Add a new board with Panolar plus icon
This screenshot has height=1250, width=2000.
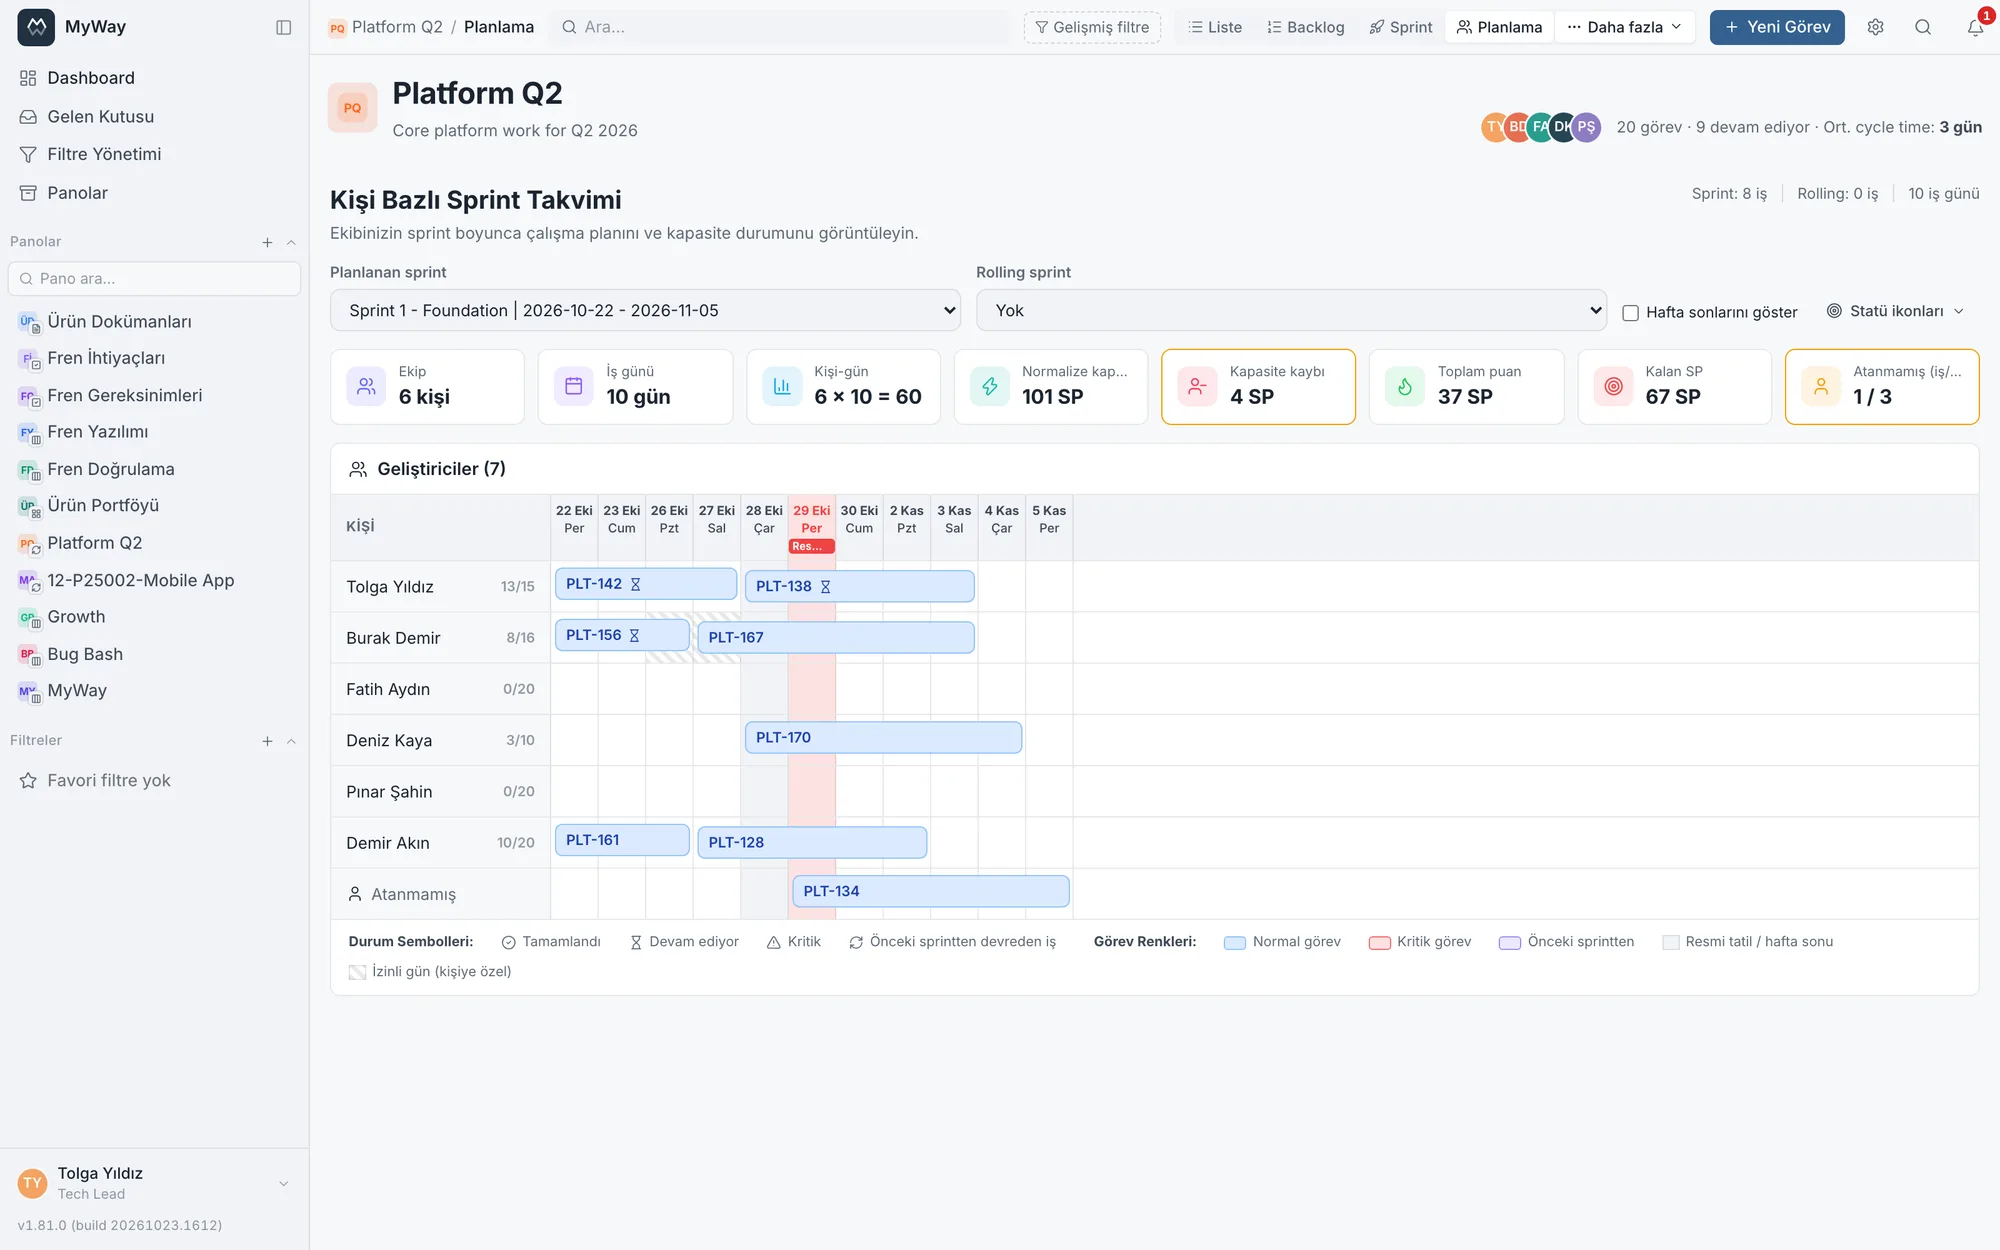(267, 242)
